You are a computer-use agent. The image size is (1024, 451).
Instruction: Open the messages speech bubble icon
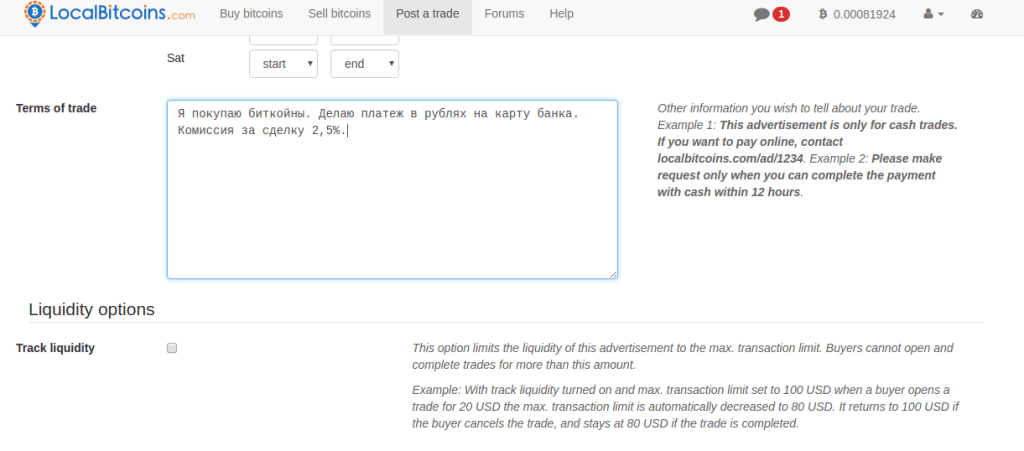(x=762, y=15)
